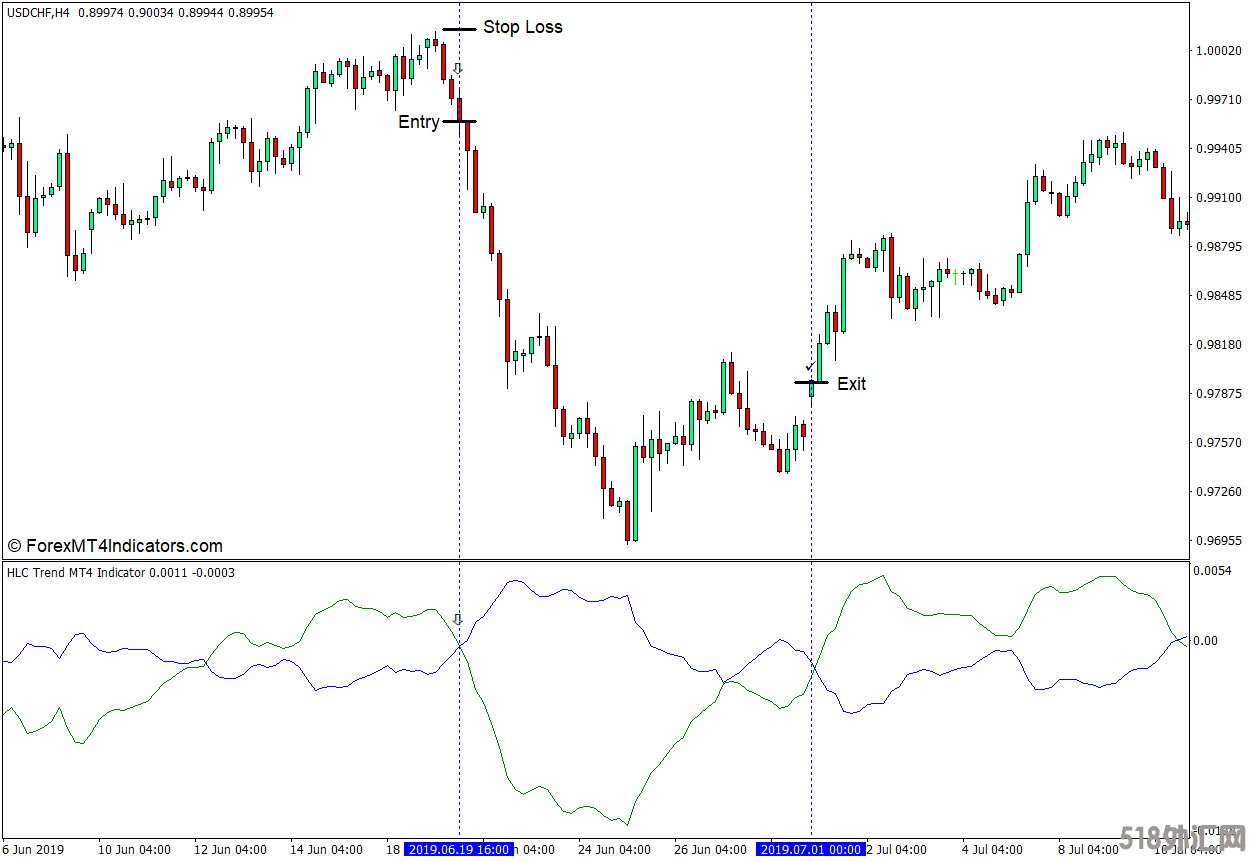Select the horizontal Entry line marker
This screenshot has height=862, width=1253.
tap(459, 121)
